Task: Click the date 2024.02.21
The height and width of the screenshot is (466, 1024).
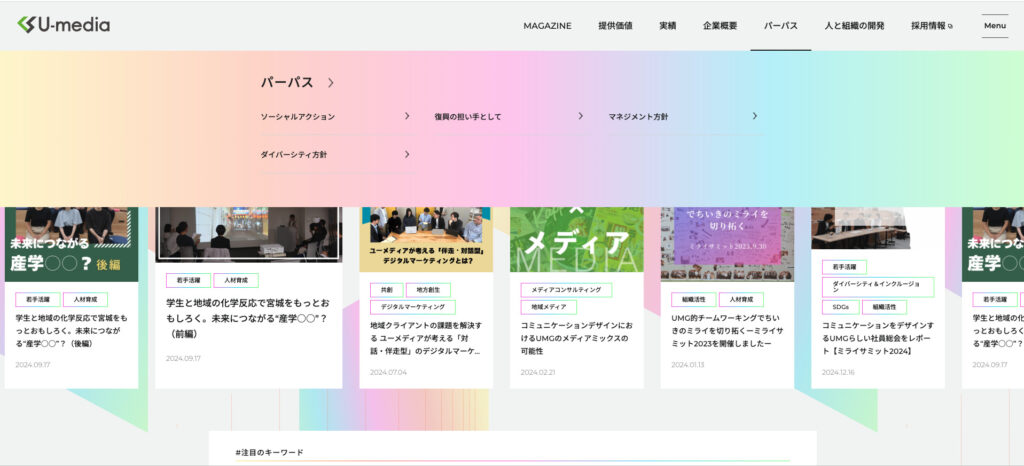Action: pyautogui.click(x=538, y=372)
